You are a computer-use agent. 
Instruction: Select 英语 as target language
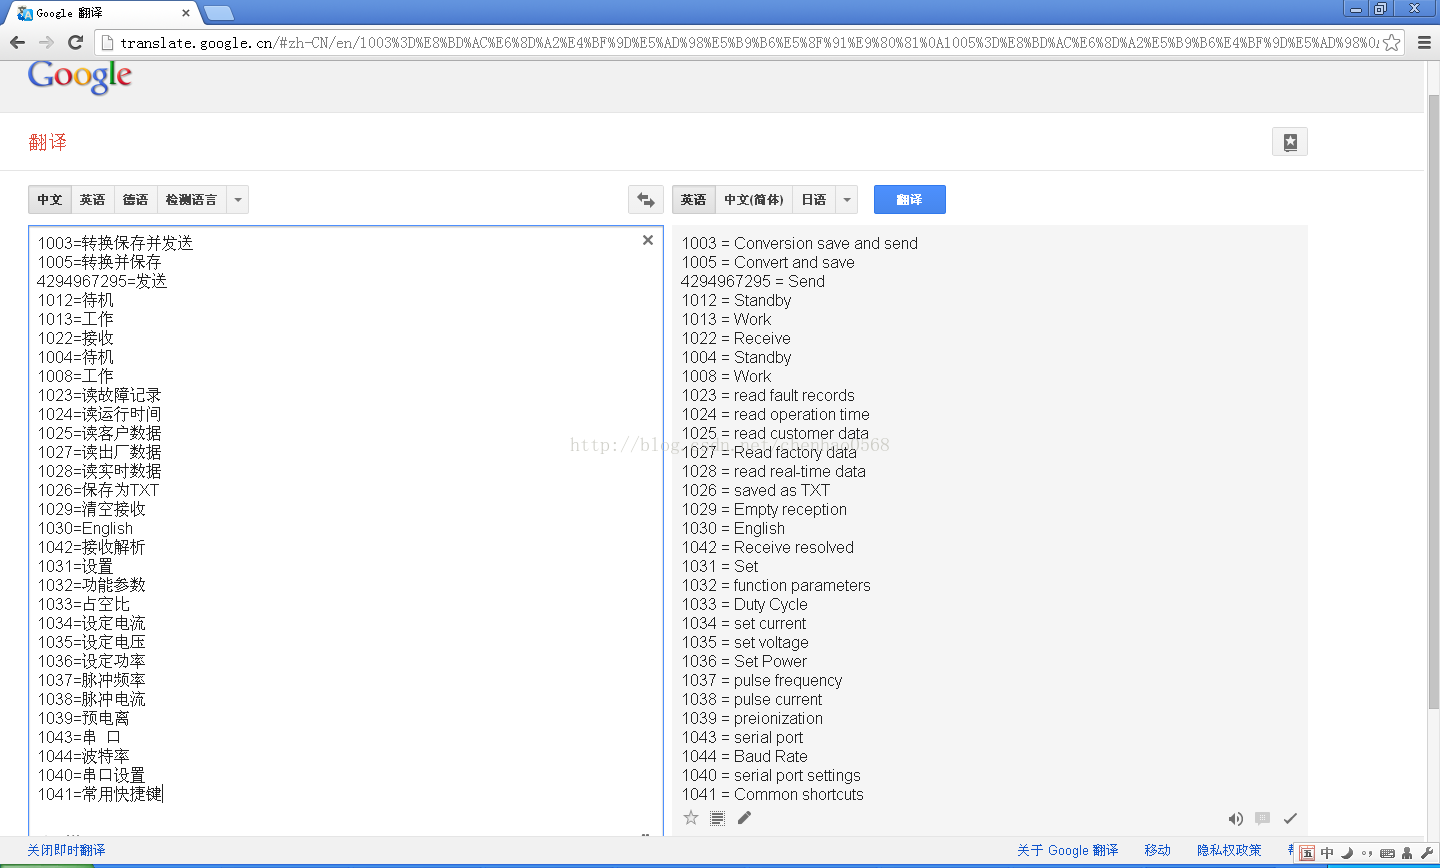(x=694, y=200)
